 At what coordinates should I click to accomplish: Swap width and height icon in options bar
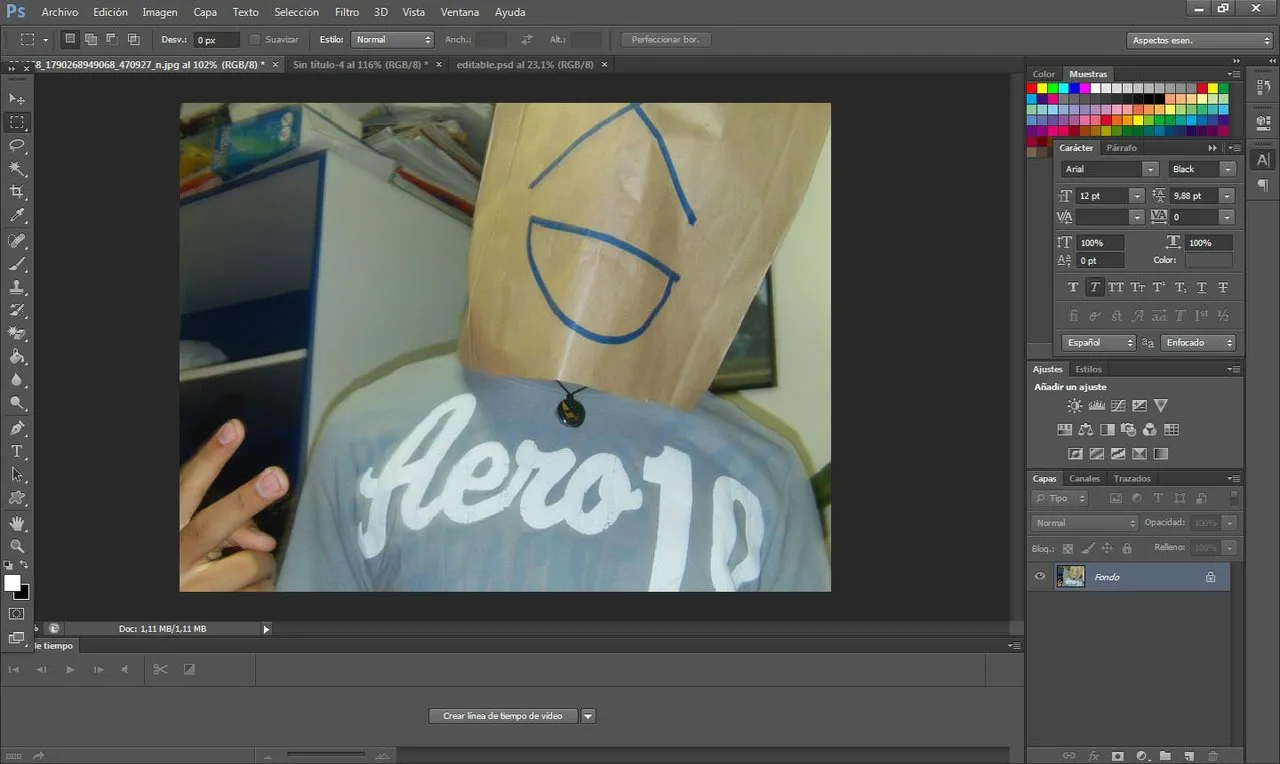point(527,40)
